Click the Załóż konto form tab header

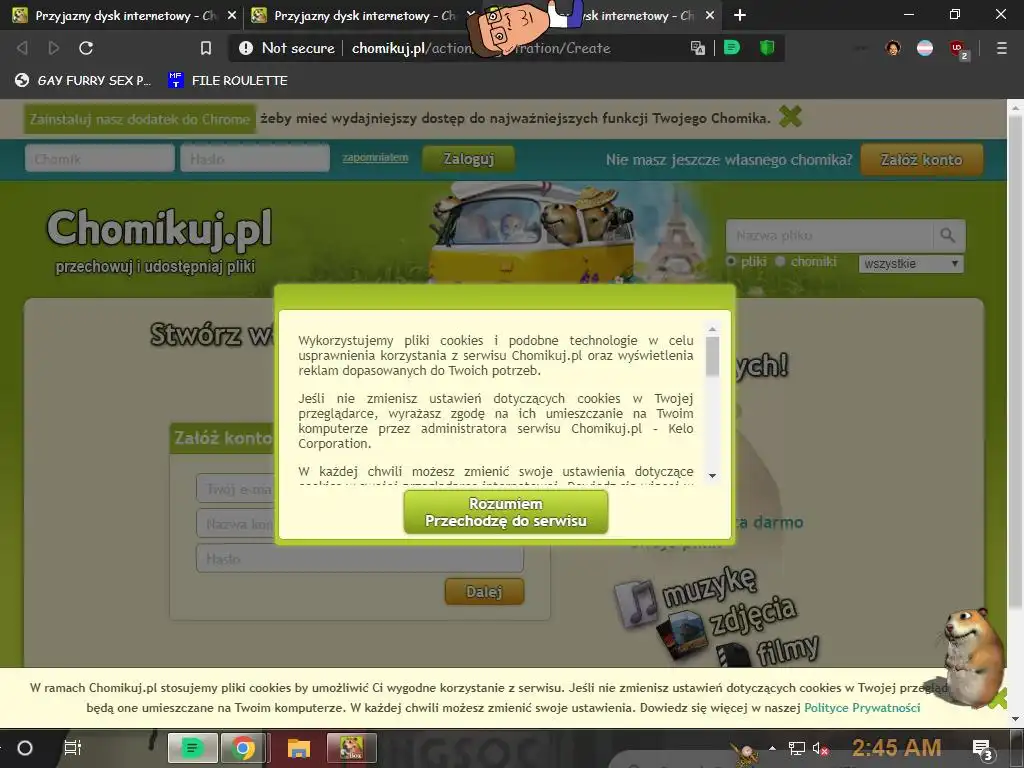(x=222, y=438)
